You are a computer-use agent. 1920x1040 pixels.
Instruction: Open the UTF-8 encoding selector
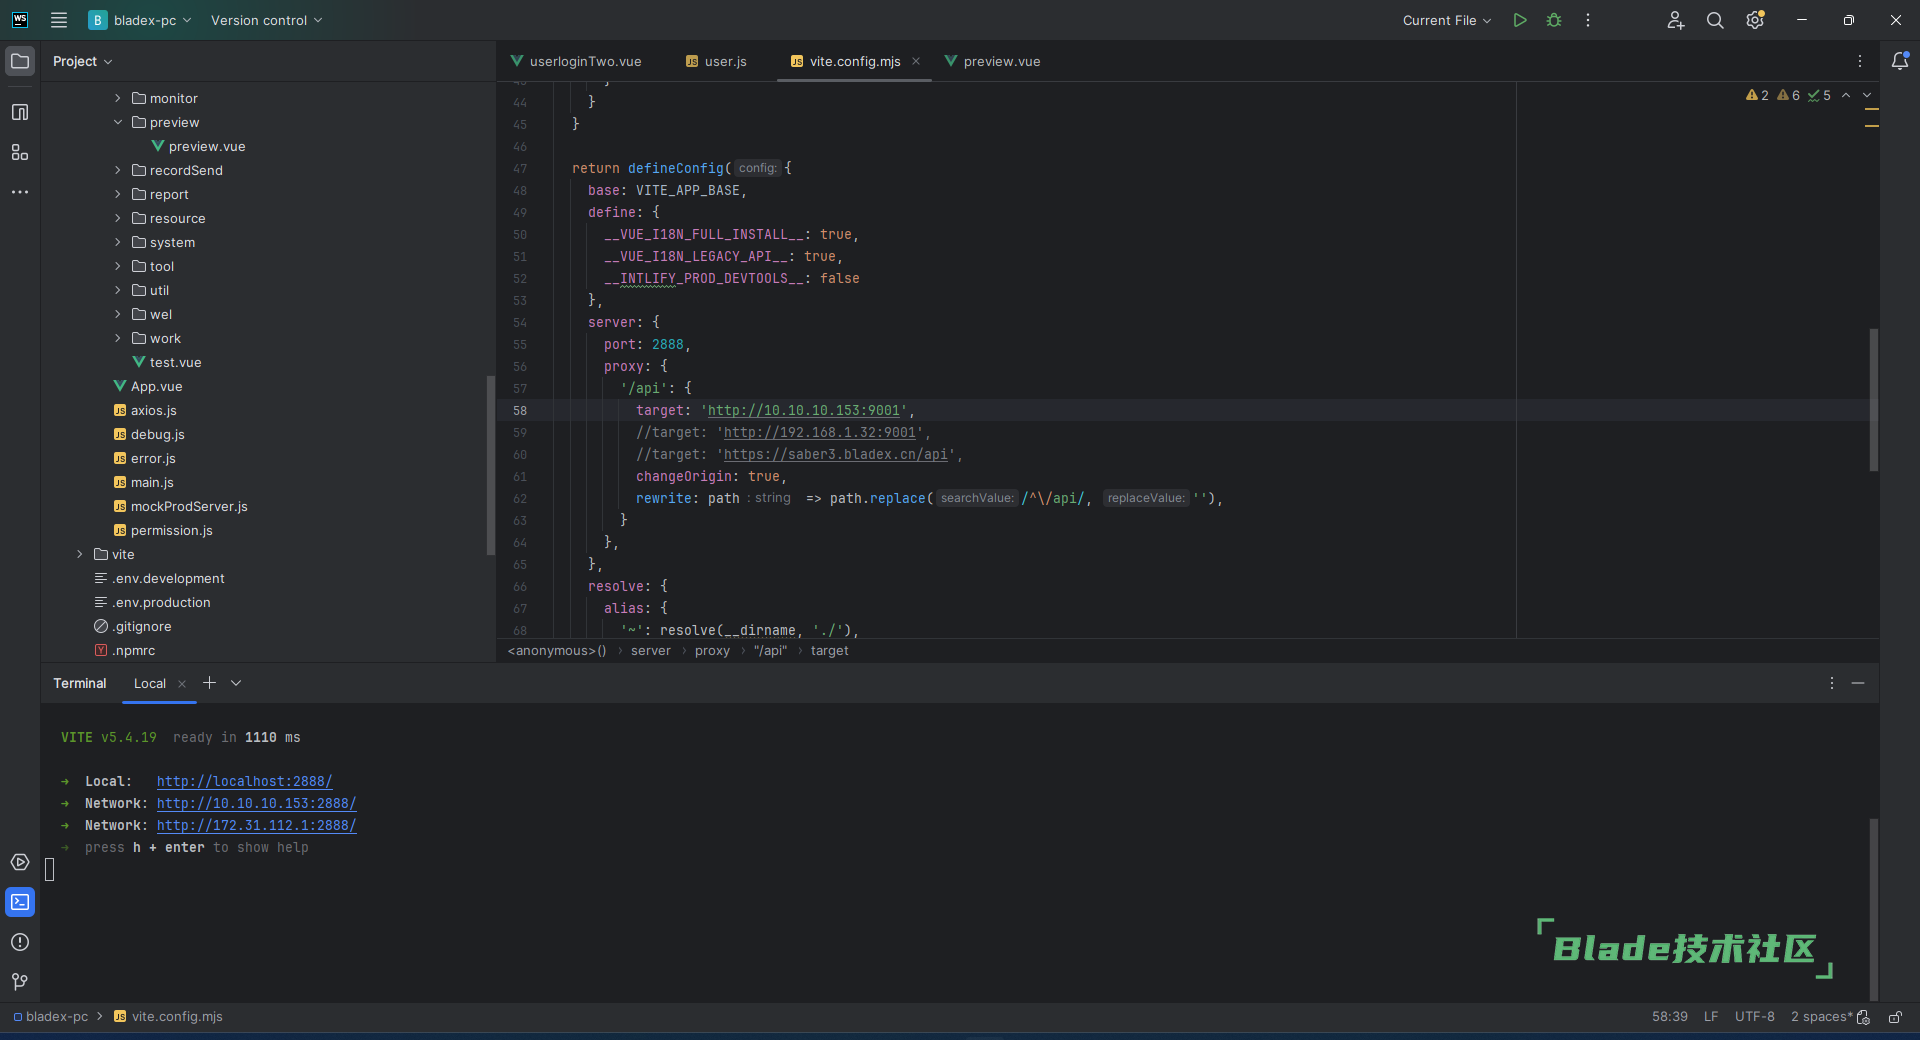tap(1755, 1017)
